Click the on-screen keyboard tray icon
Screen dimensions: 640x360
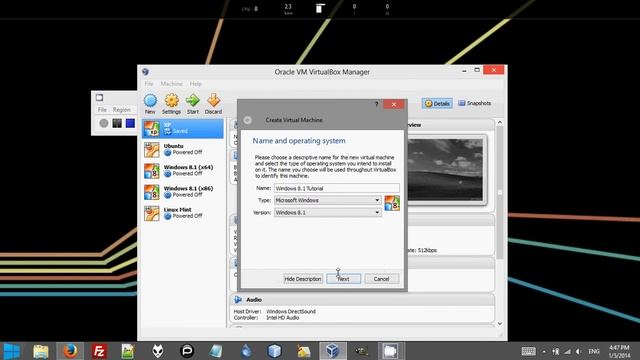point(529,351)
